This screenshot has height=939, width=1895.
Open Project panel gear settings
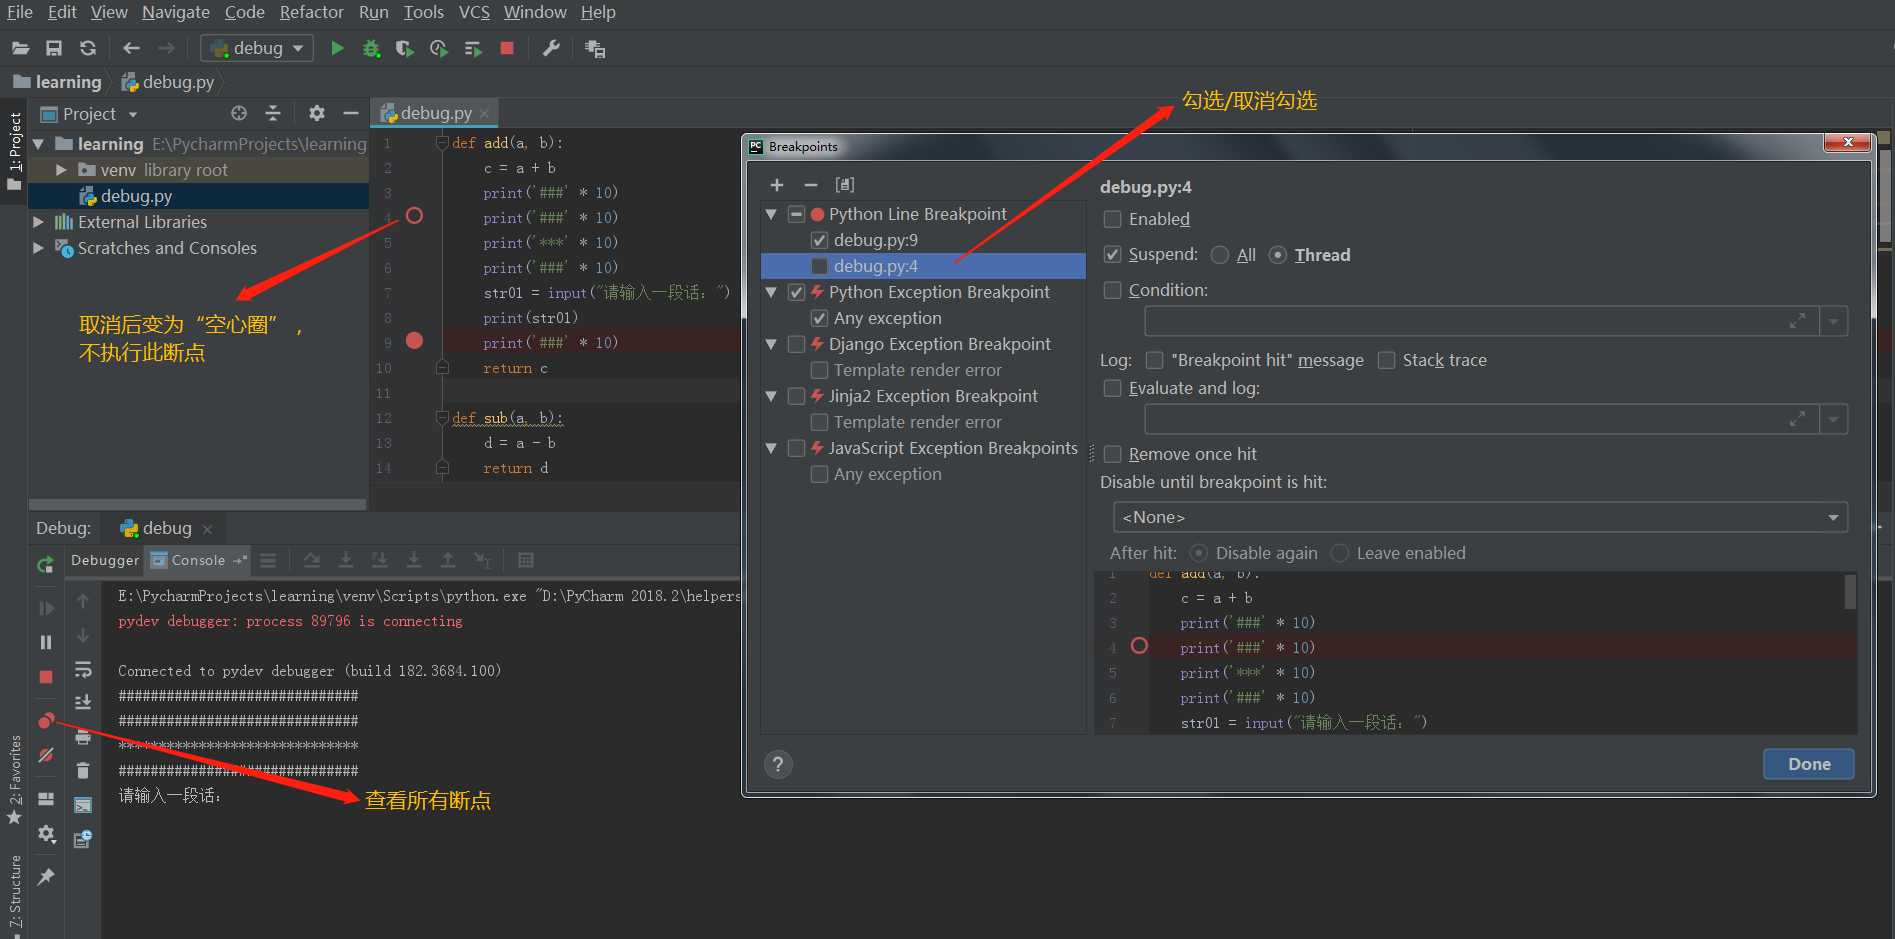(317, 113)
